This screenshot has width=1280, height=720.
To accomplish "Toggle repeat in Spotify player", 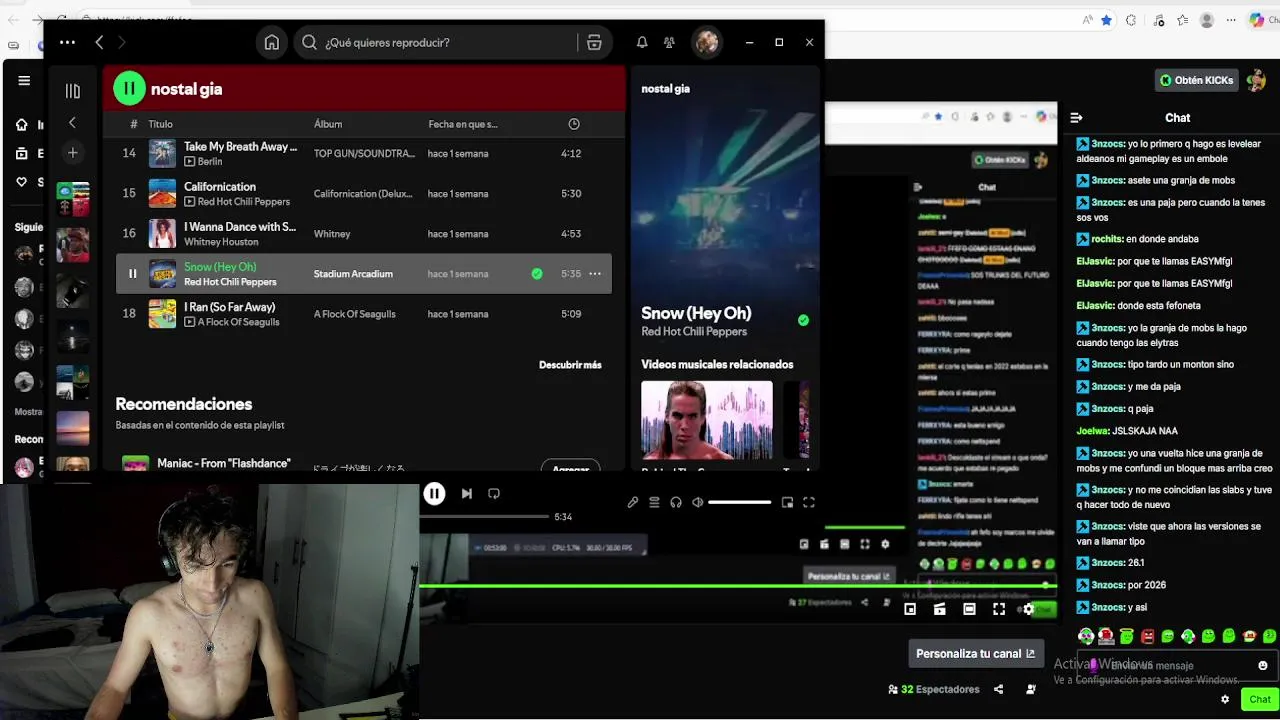I will point(494,493).
